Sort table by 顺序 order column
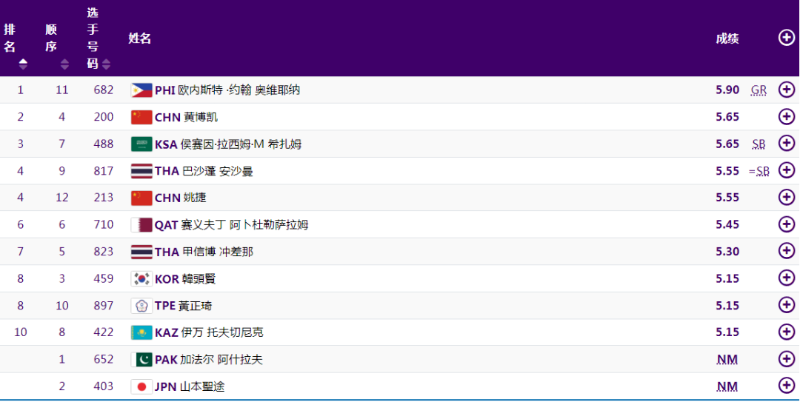 pyautogui.click(x=64, y=64)
